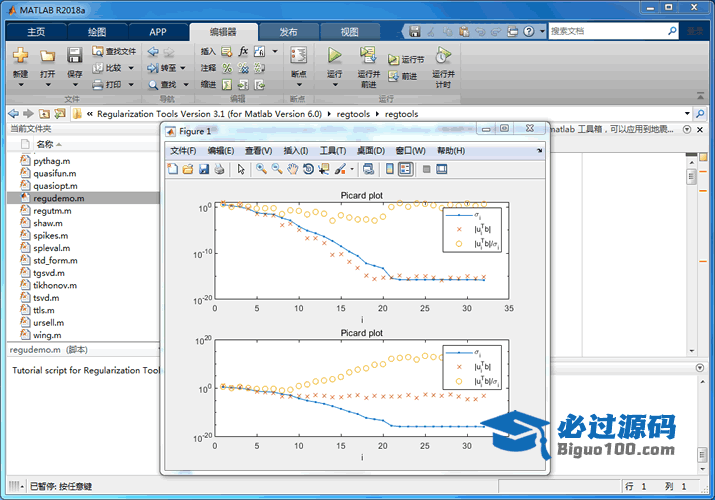Screen dimensions: 715x500
Task: Toggle the Brush data tool
Action: coord(340,169)
